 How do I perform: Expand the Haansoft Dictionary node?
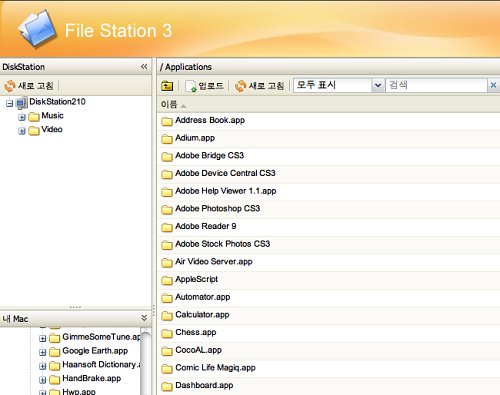pyautogui.click(x=43, y=366)
